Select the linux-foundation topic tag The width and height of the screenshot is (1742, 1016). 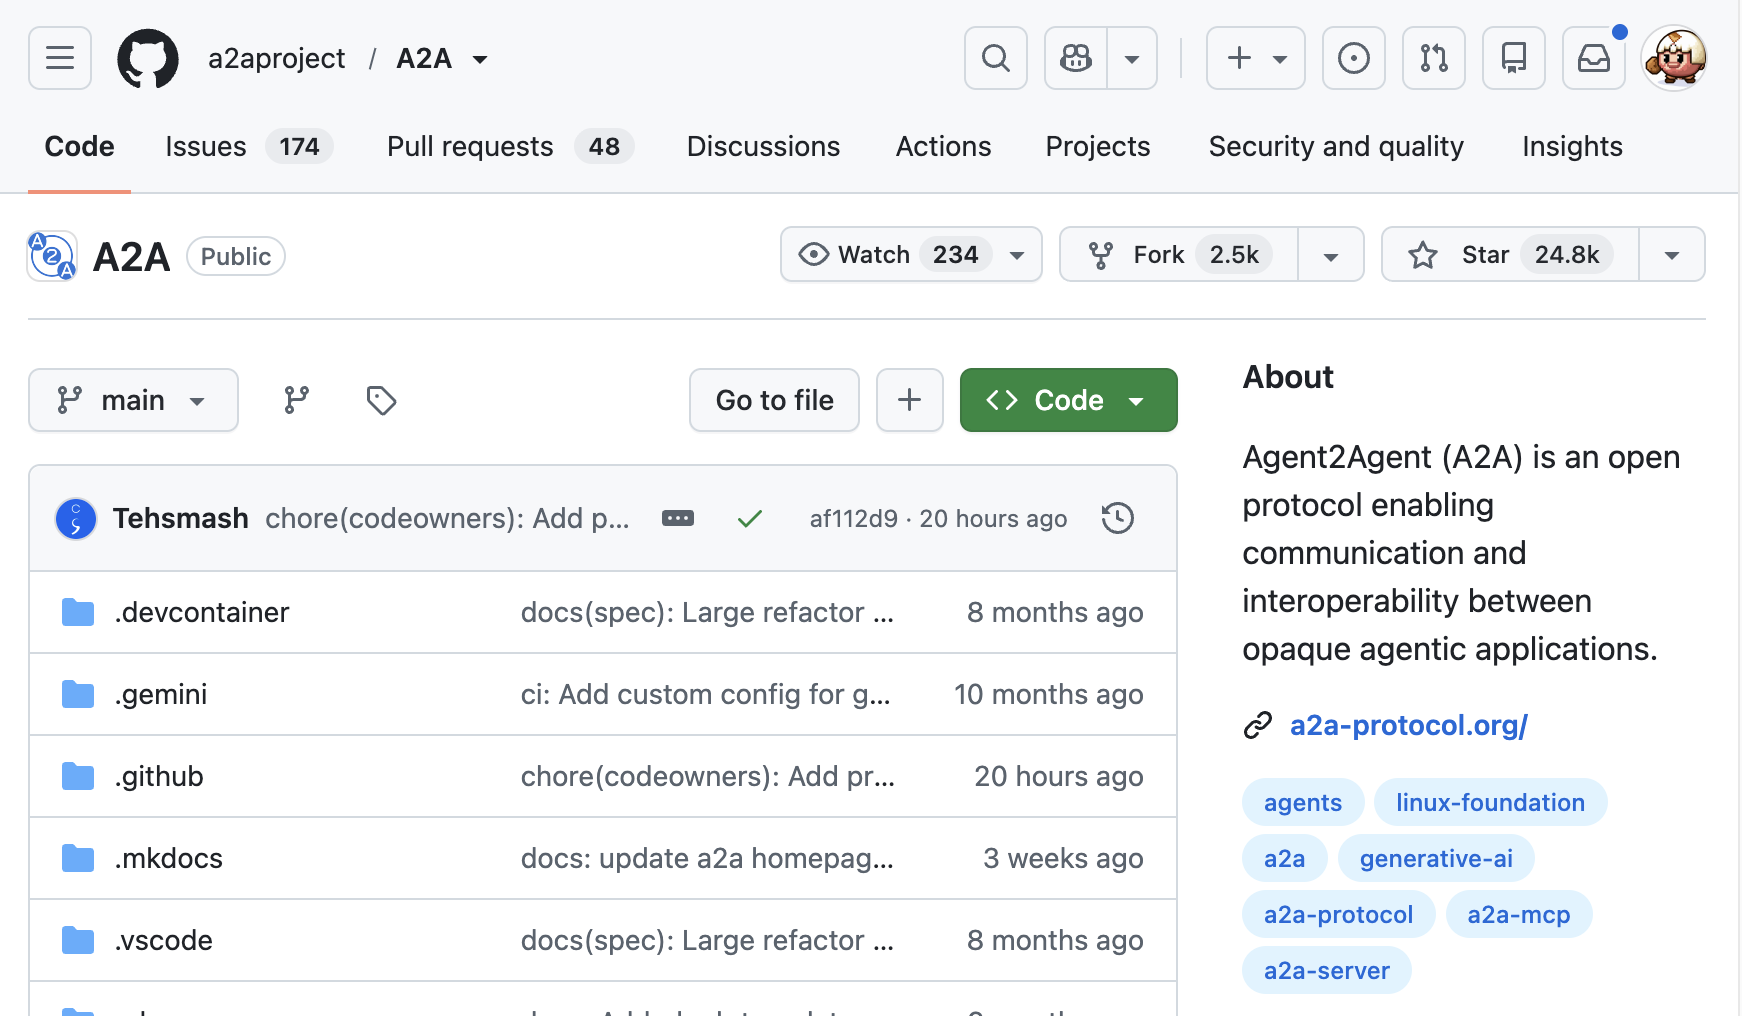pos(1490,802)
